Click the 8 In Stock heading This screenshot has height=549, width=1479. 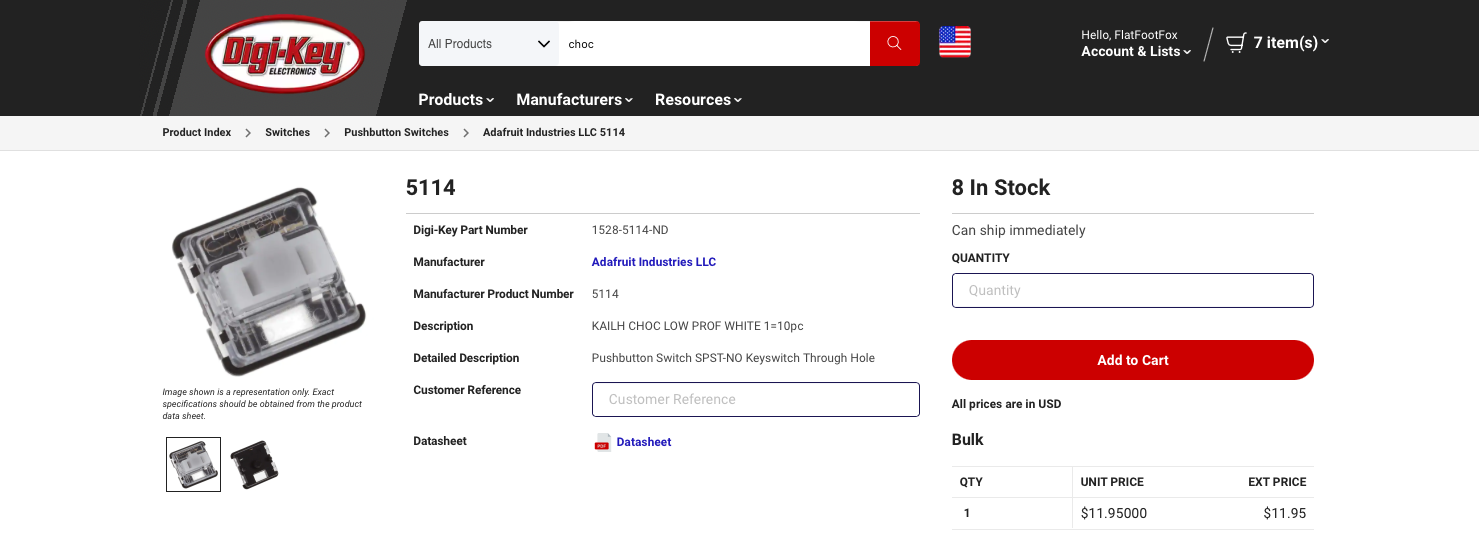coord(1001,188)
